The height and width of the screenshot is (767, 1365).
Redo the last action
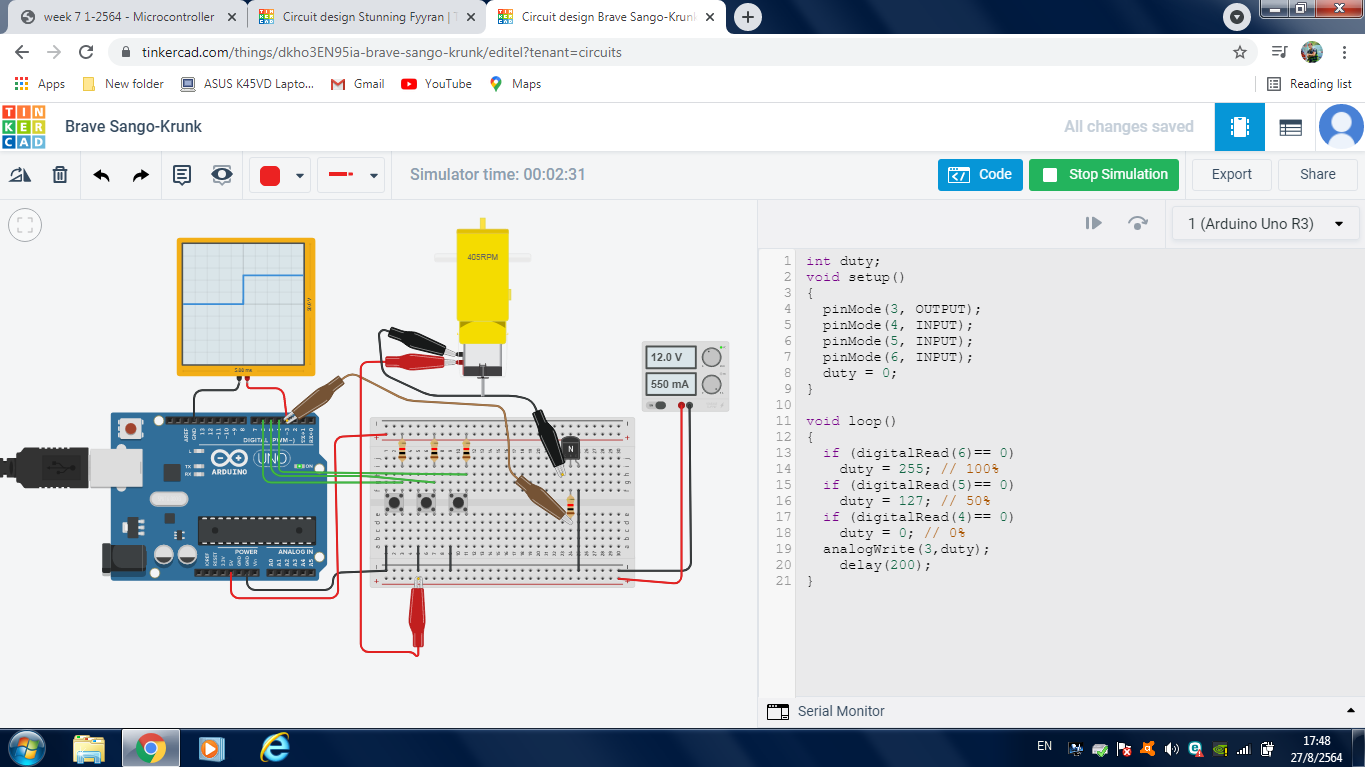point(141,175)
